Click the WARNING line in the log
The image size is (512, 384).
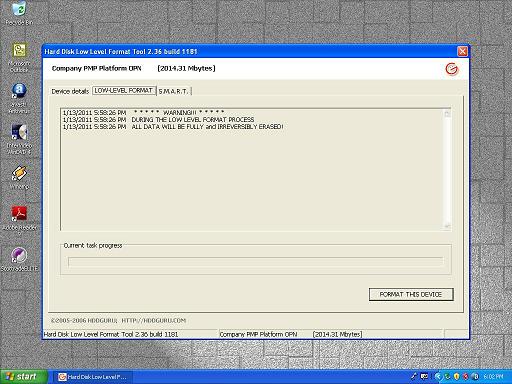(x=144, y=112)
